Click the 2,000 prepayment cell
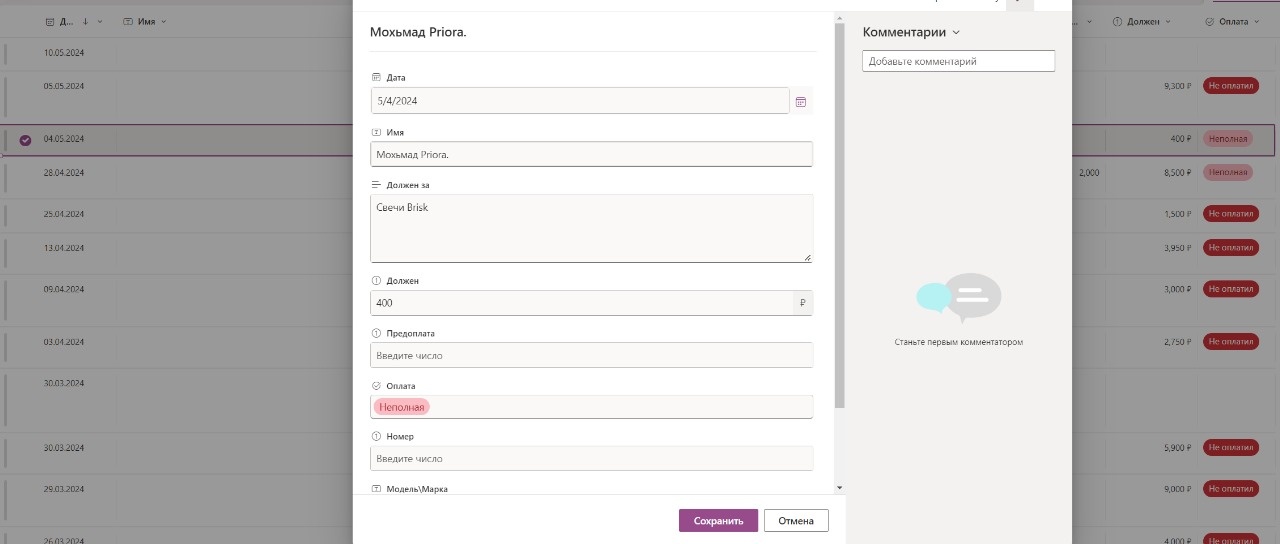The image size is (1280, 544). pos(1089,173)
